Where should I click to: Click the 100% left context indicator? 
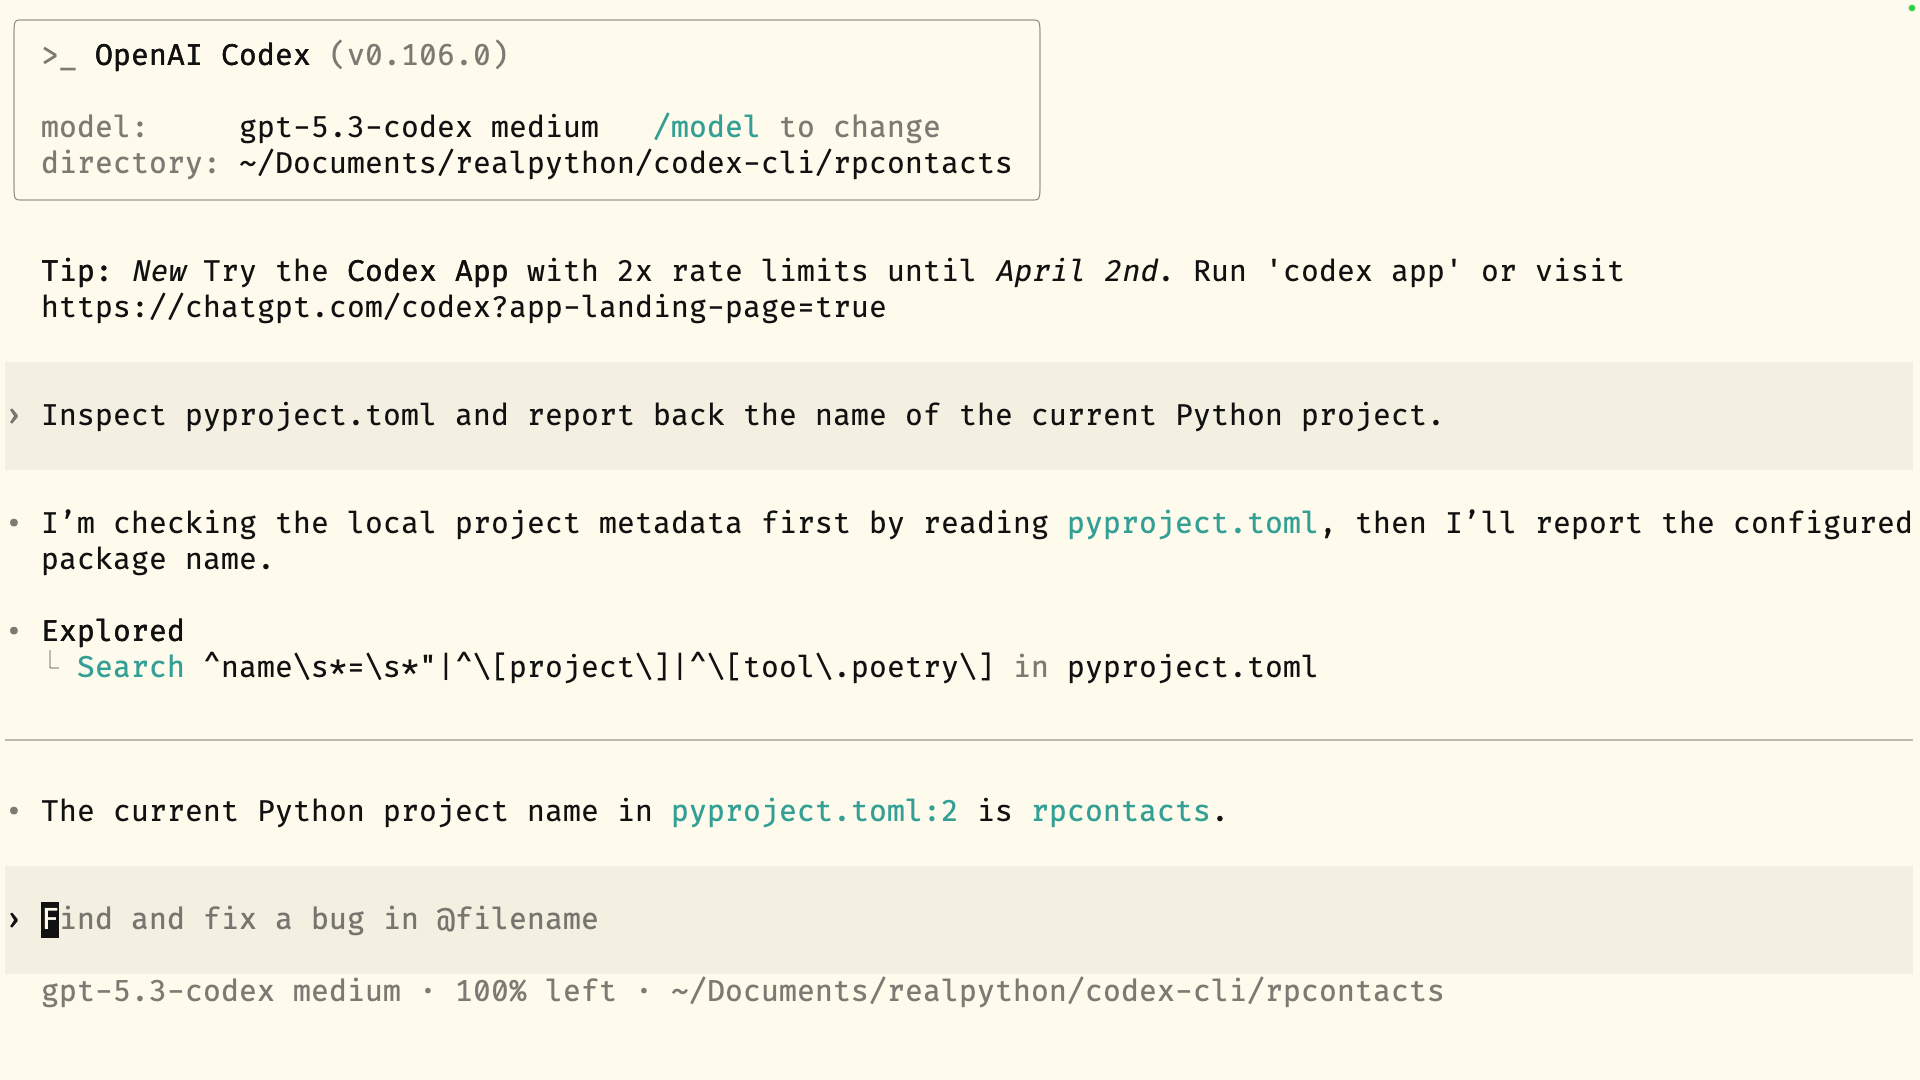pos(535,992)
